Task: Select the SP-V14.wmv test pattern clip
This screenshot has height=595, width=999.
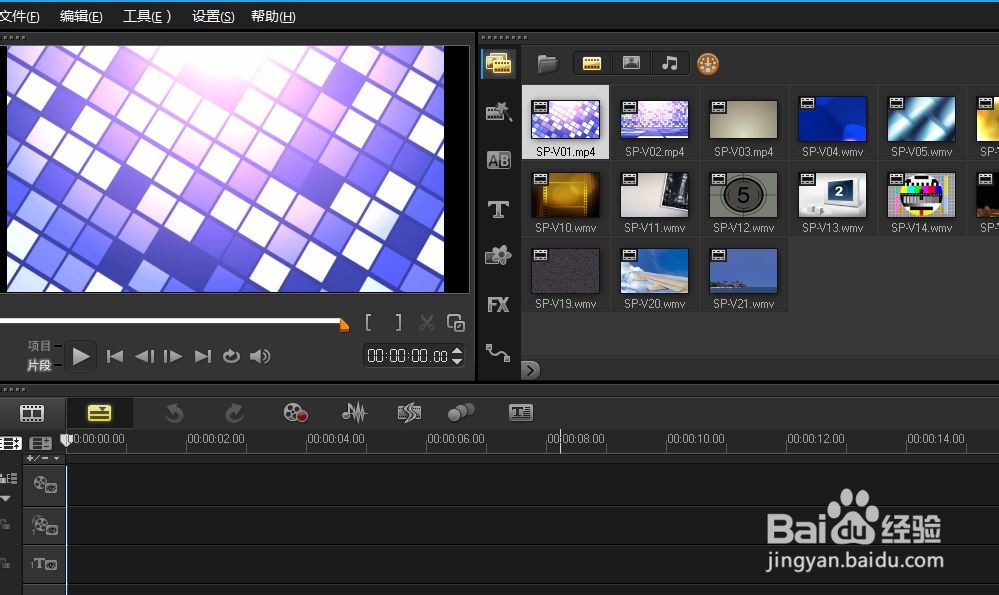Action: click(922, 195)
